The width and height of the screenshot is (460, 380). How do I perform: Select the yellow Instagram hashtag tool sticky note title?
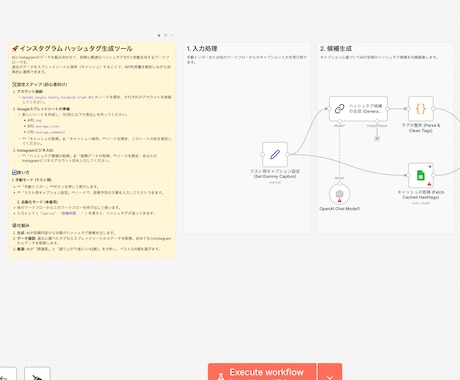click(x=72, y=49)
